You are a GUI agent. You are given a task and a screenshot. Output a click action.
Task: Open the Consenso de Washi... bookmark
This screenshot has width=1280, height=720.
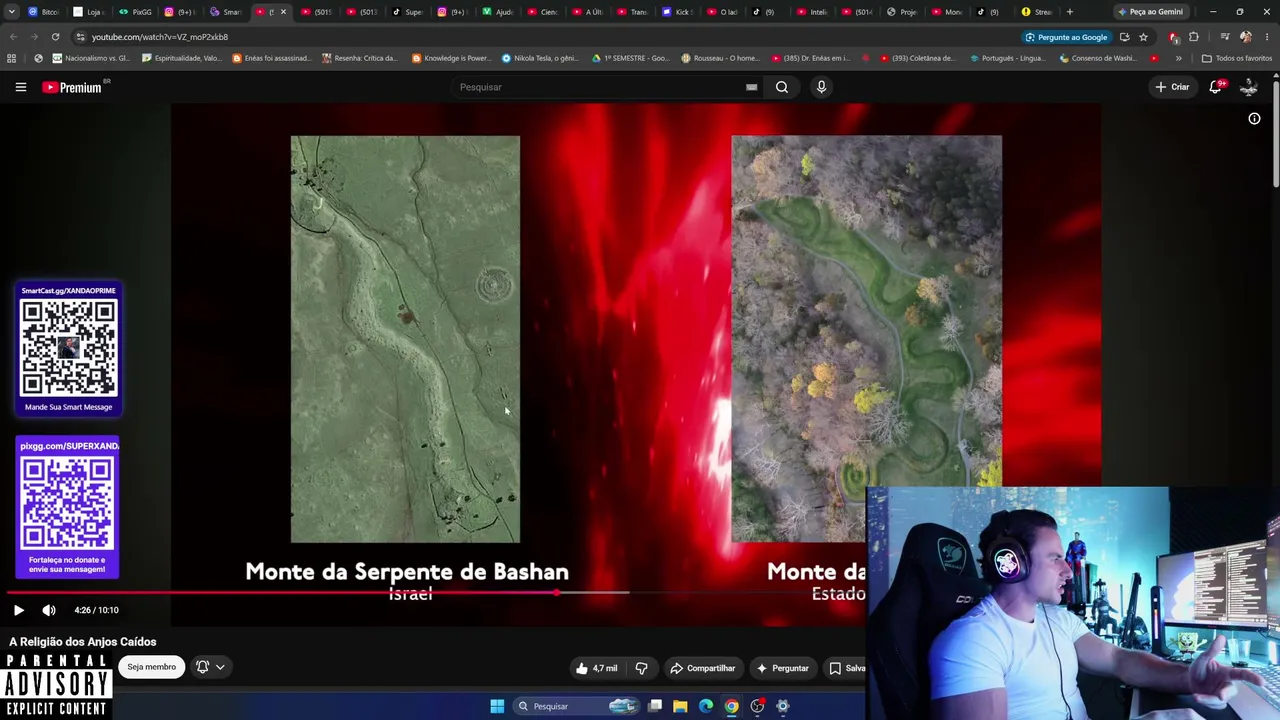[1098, 58]
